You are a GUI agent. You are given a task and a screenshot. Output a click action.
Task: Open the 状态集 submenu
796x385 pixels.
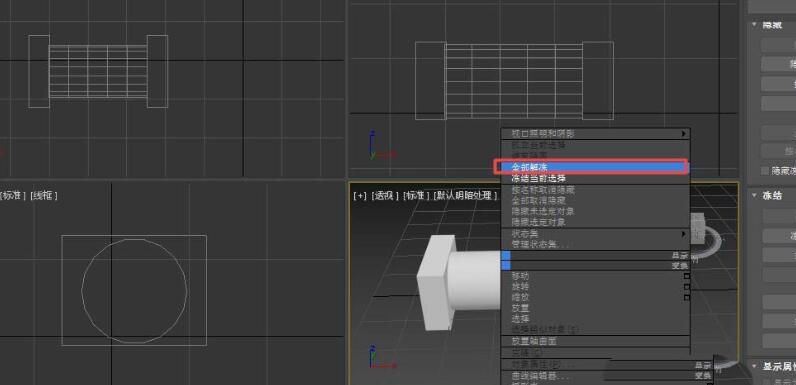click(x=595, y=234)
